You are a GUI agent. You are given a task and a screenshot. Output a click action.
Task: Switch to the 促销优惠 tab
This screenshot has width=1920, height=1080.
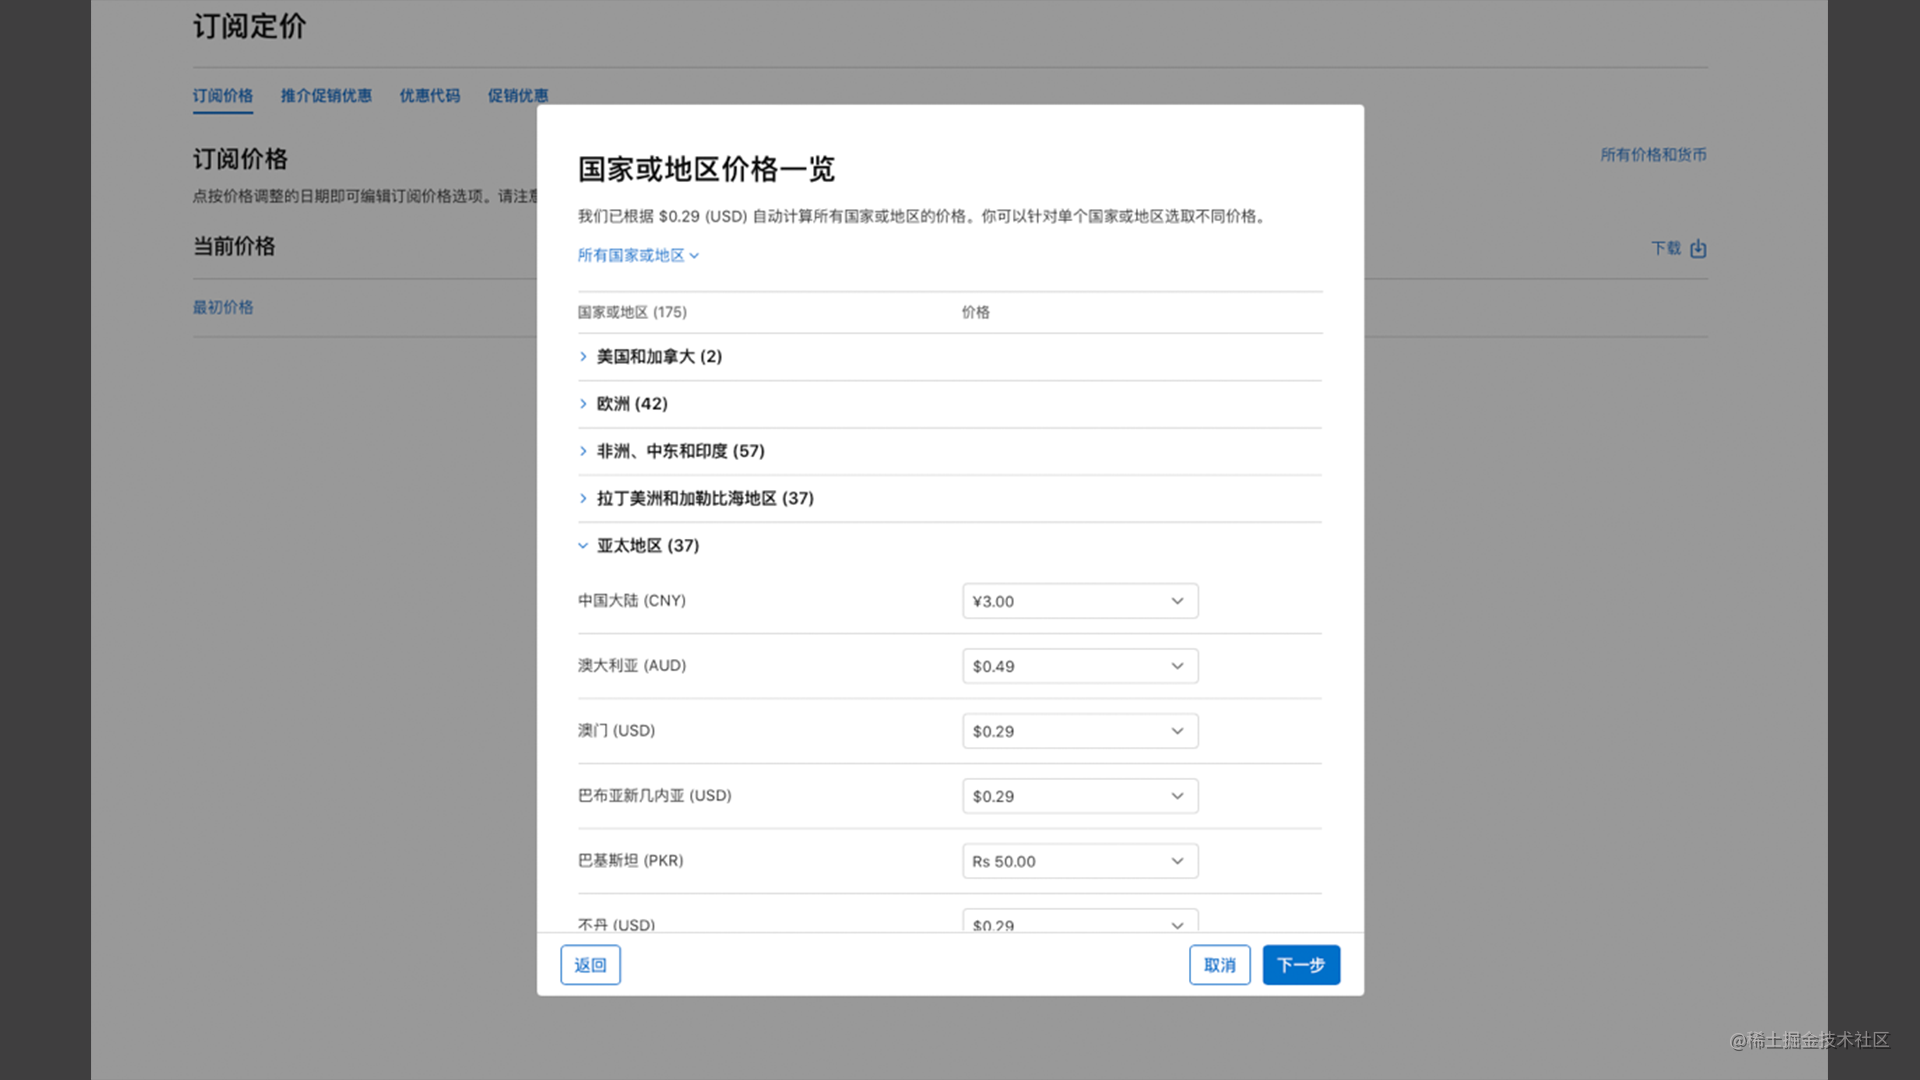pyautogui.click(x=518, y=95)
